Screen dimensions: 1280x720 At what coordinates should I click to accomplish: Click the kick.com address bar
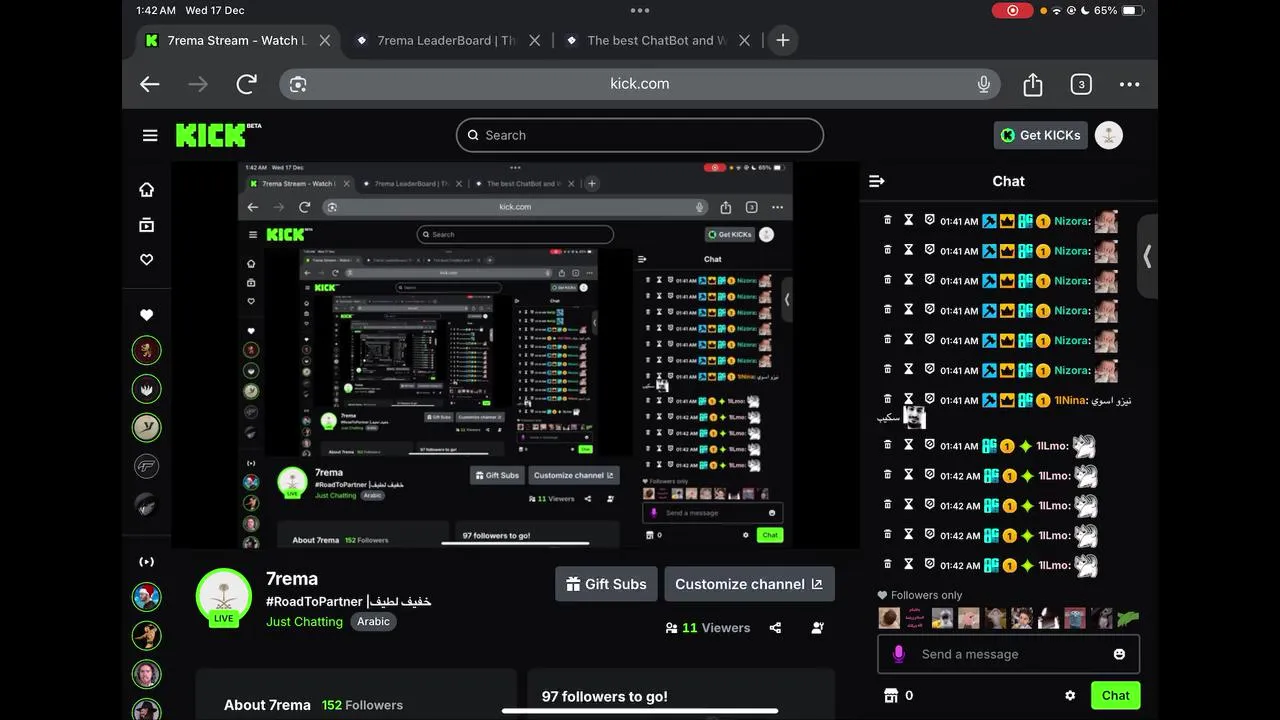[640, 84]
